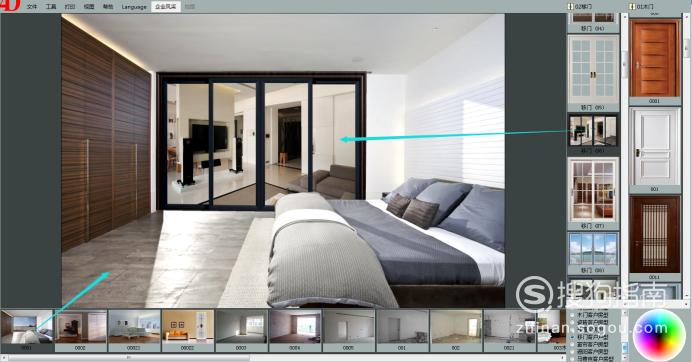Load the white sofa living room scene
692x362 pixels.
134,327
